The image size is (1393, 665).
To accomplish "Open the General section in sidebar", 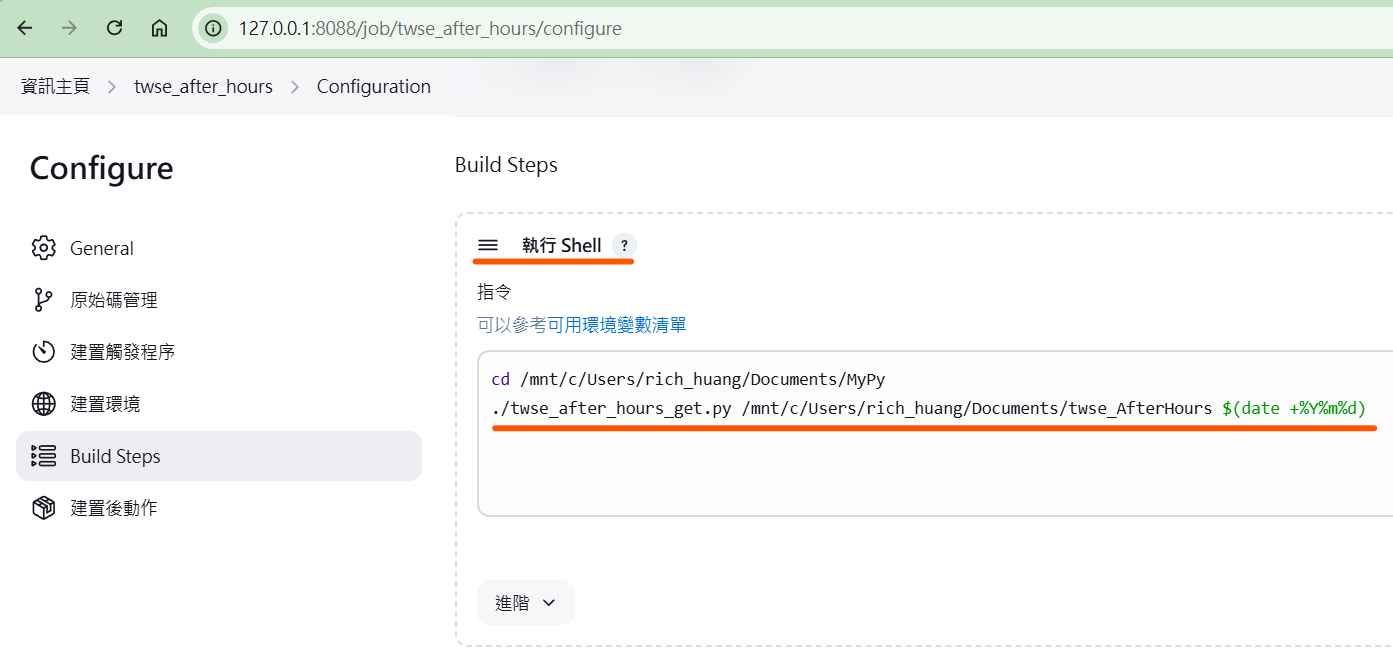I will [101, 248].
